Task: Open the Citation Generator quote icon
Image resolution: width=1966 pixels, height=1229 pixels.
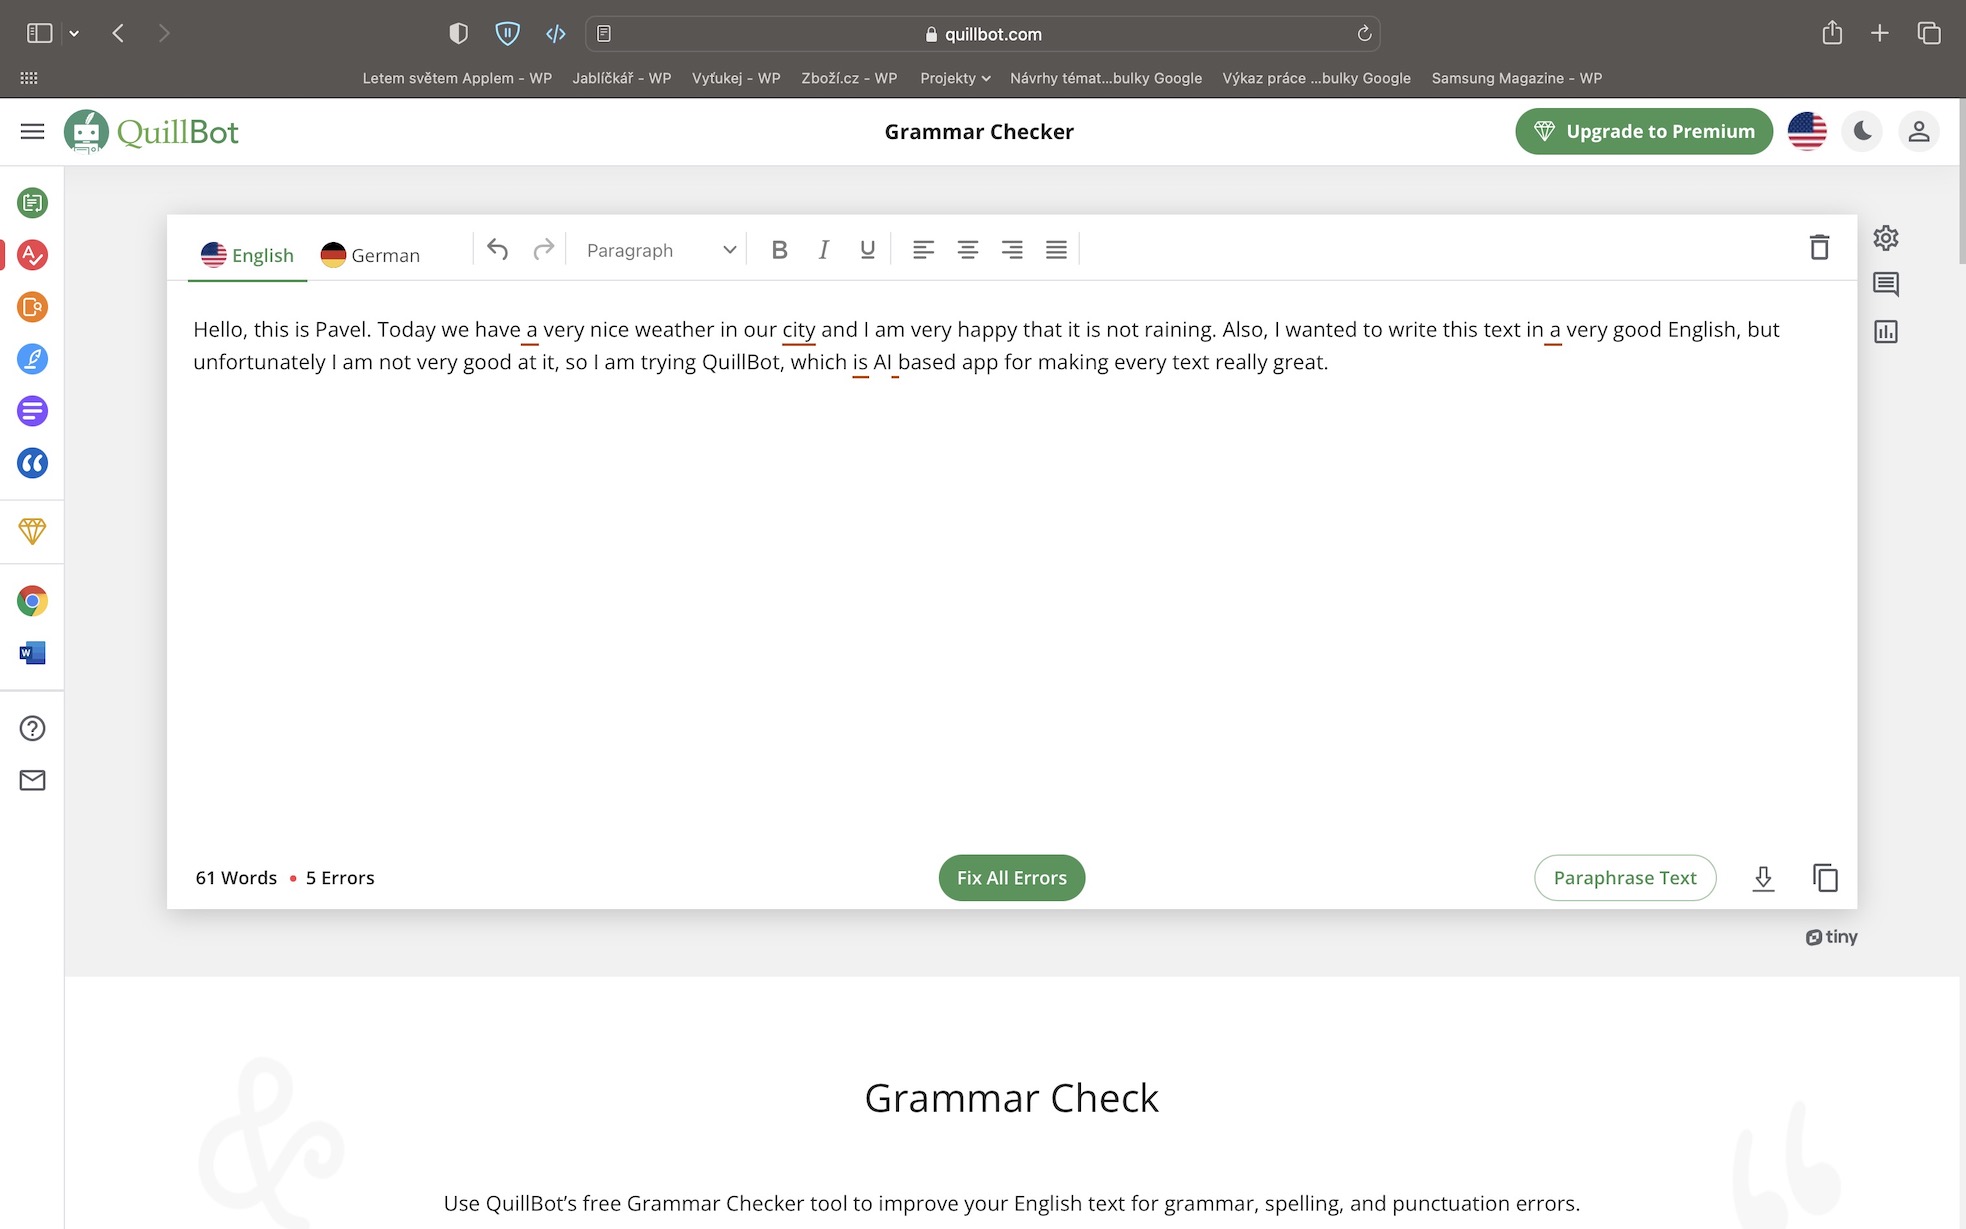Action: tap(32, 463)
